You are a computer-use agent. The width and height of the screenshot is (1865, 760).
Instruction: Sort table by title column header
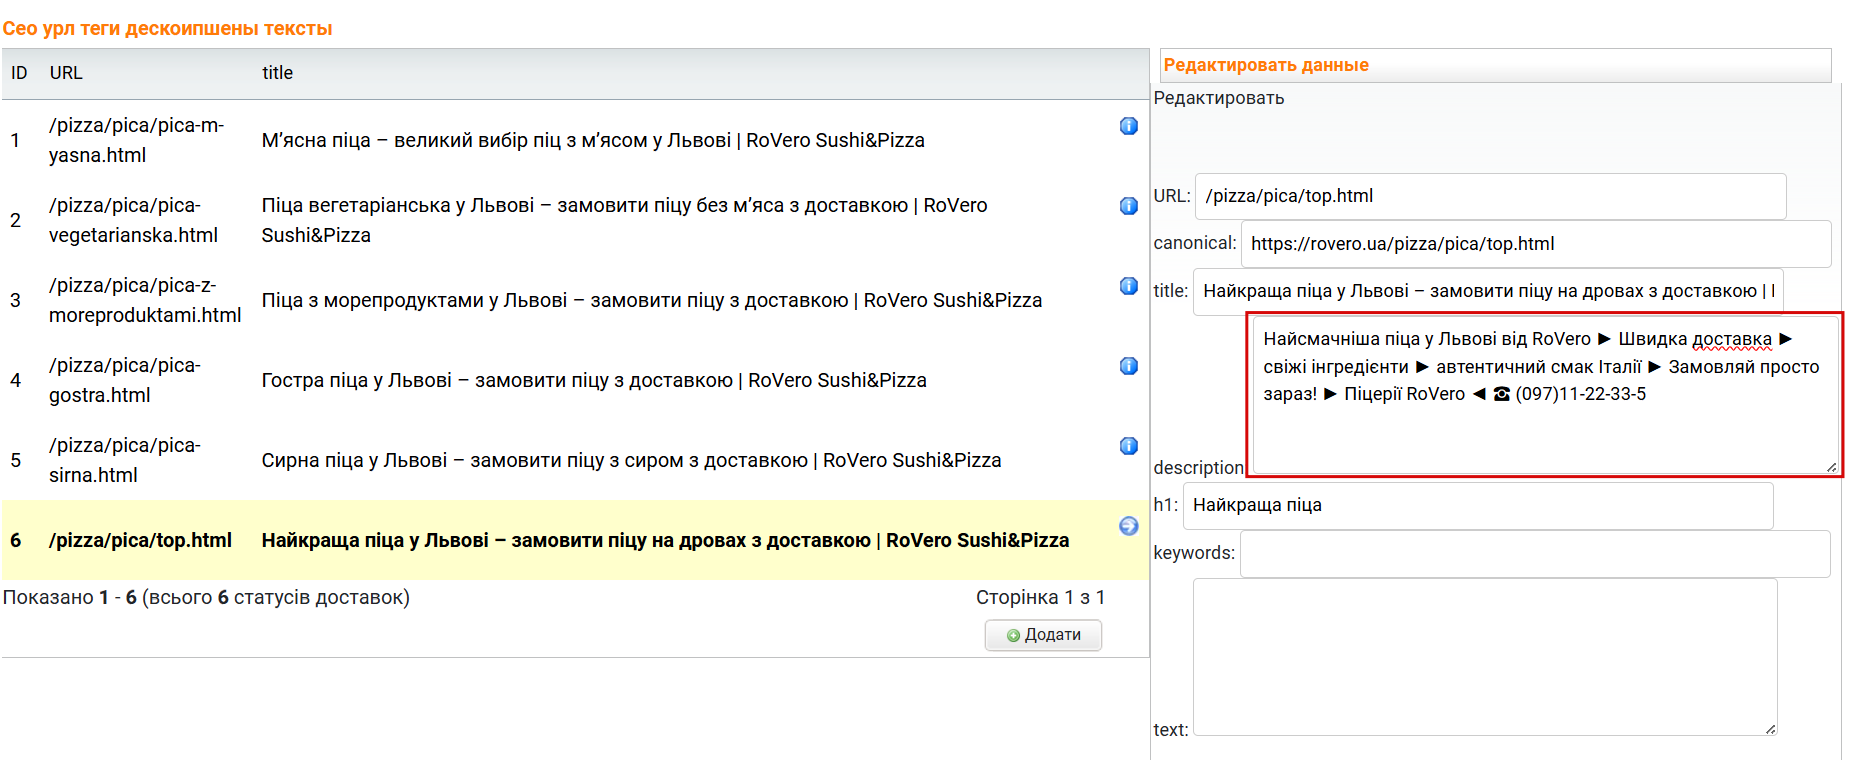click(x=277, y=73)
